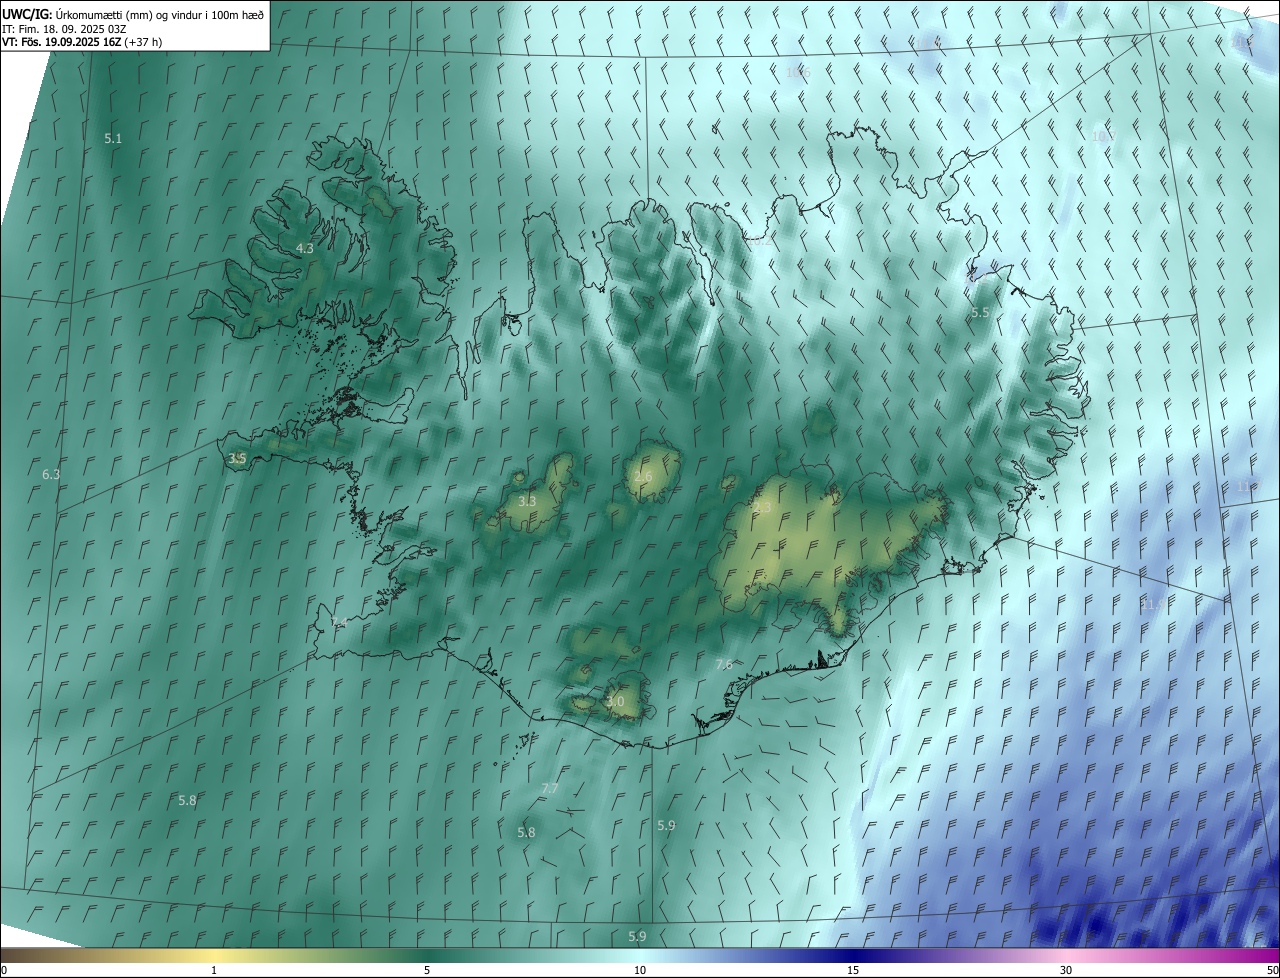Click the 3.5 value on Snæfellsnes peninsula
Viewport: 1280px width, 978px height.
point(237,459)
